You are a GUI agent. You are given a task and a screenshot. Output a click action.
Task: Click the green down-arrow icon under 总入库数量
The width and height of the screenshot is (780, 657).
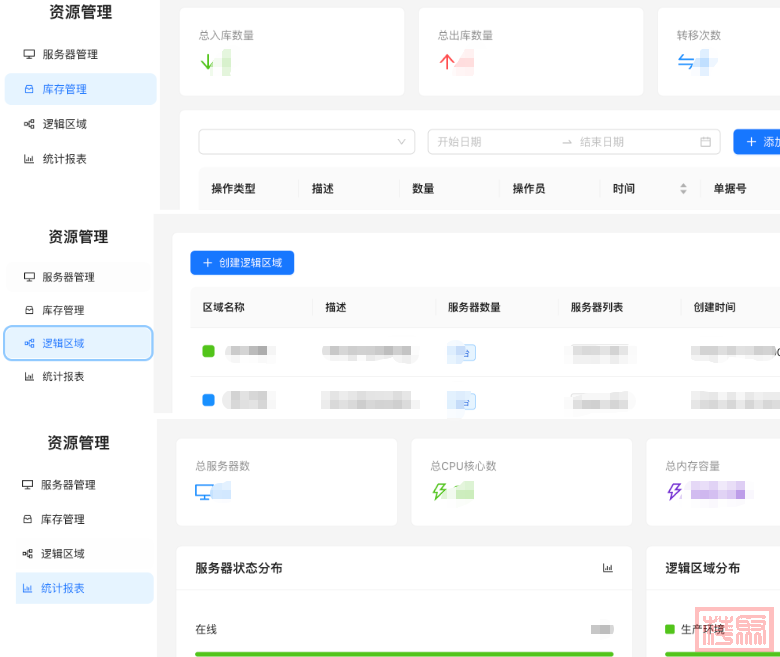207,62
